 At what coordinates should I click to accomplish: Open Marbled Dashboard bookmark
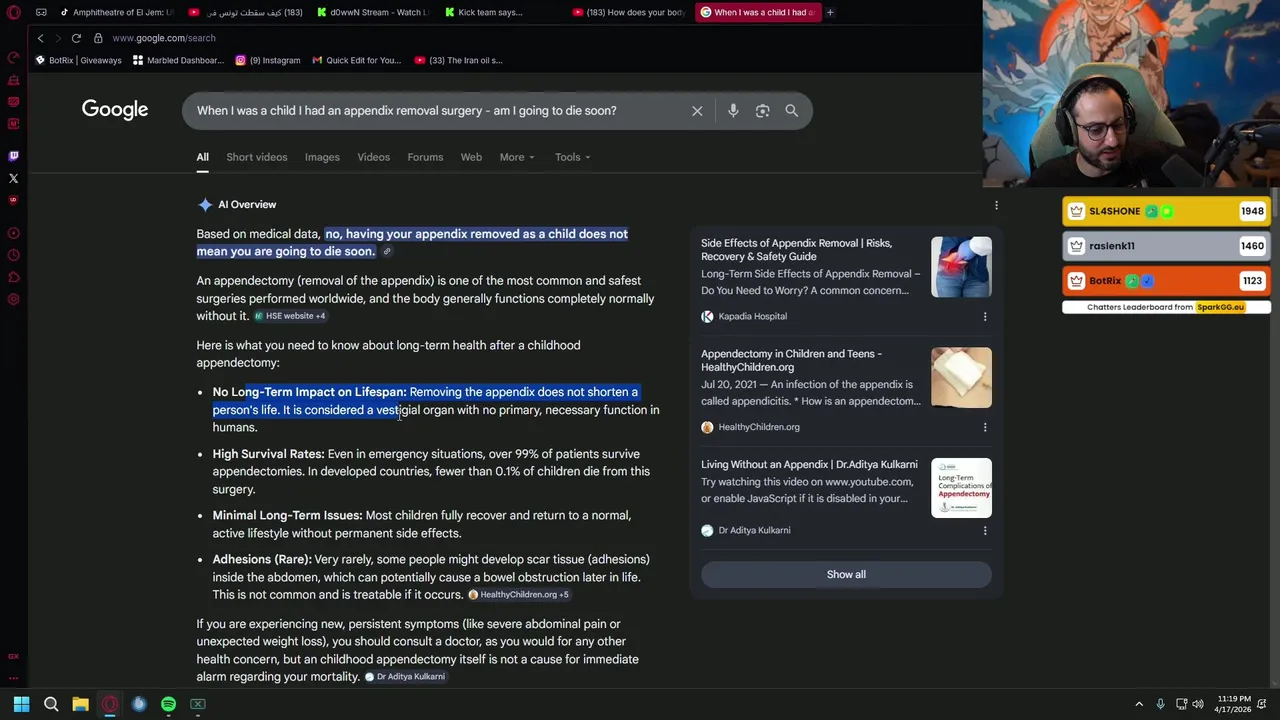point(178,60)
